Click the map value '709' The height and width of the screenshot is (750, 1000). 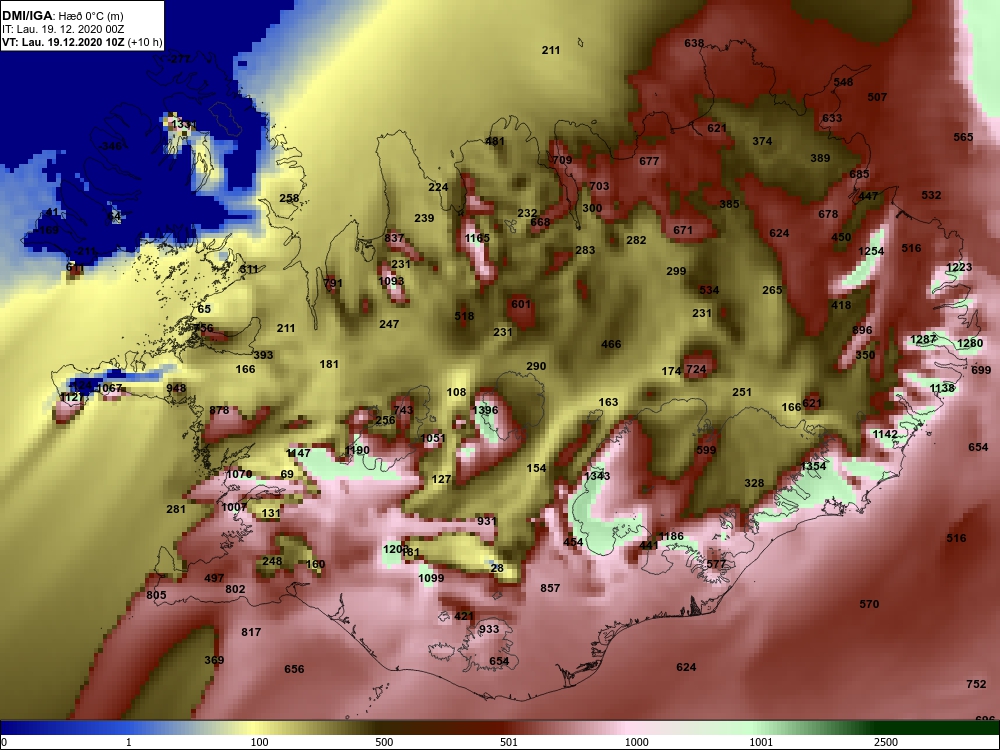coord(562,160)
